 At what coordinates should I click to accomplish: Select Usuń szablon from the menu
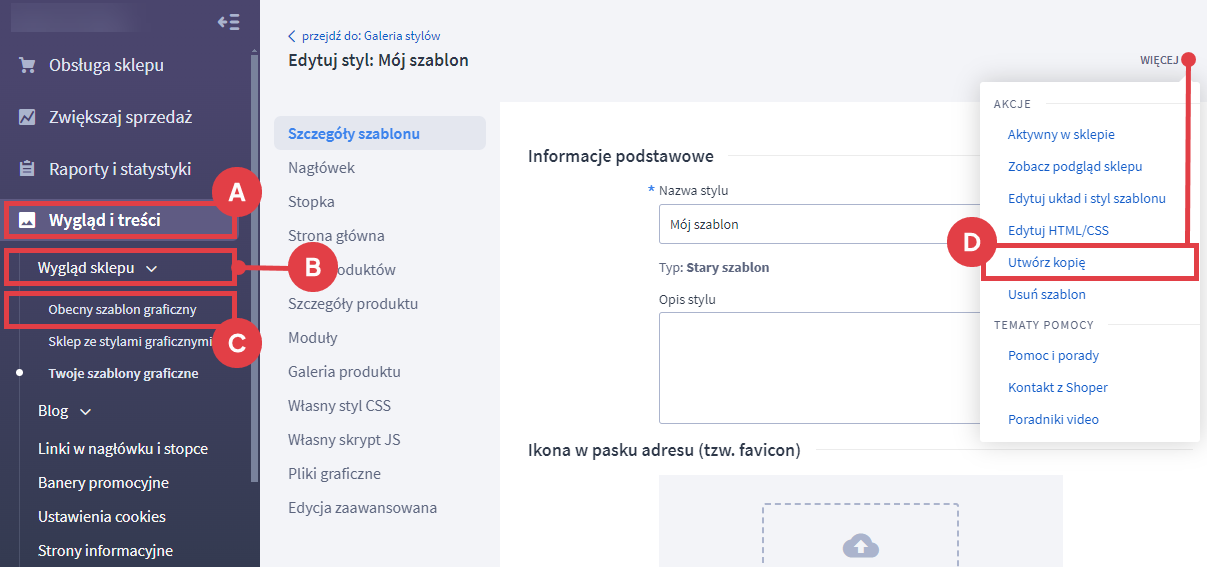1046,295
